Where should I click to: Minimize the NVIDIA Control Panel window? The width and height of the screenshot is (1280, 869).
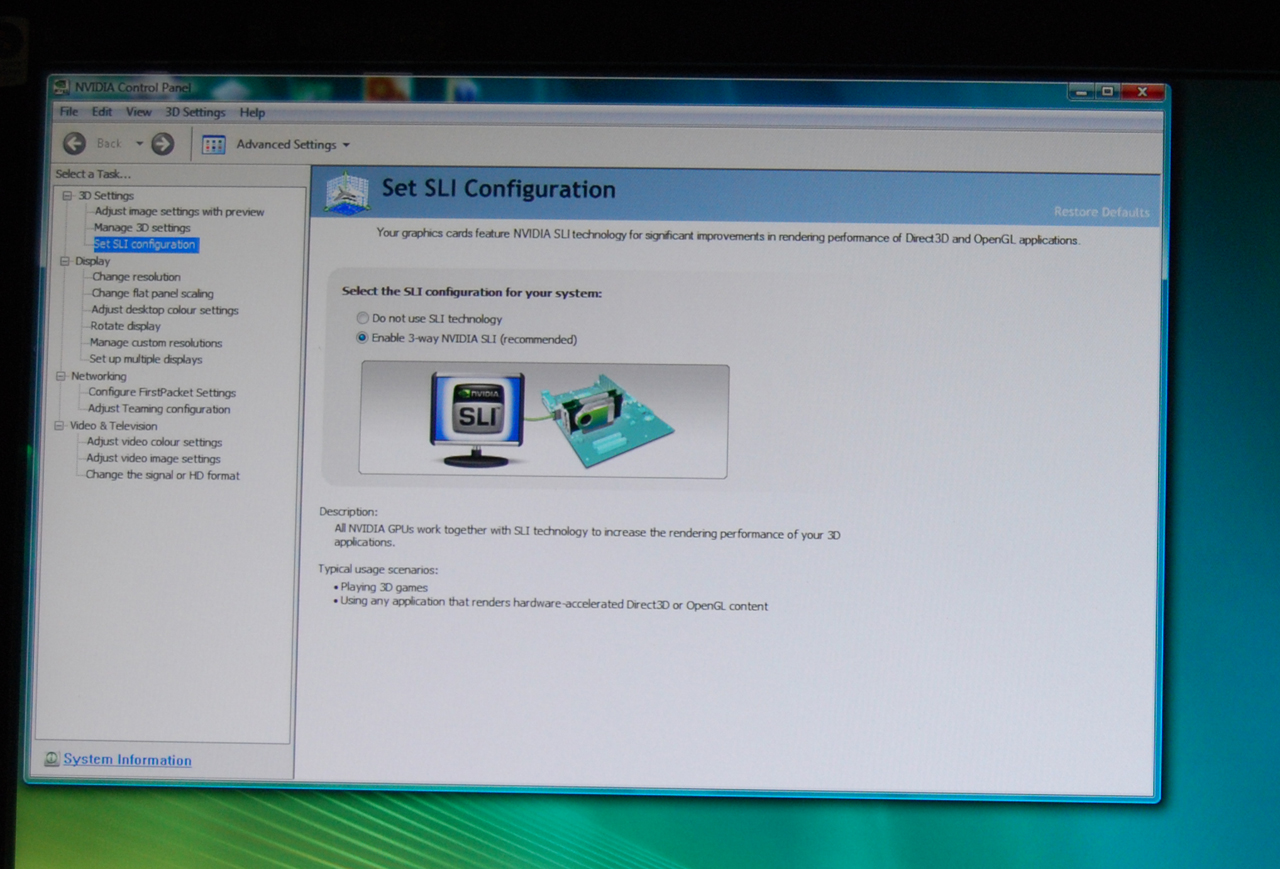coord(1081,92)
